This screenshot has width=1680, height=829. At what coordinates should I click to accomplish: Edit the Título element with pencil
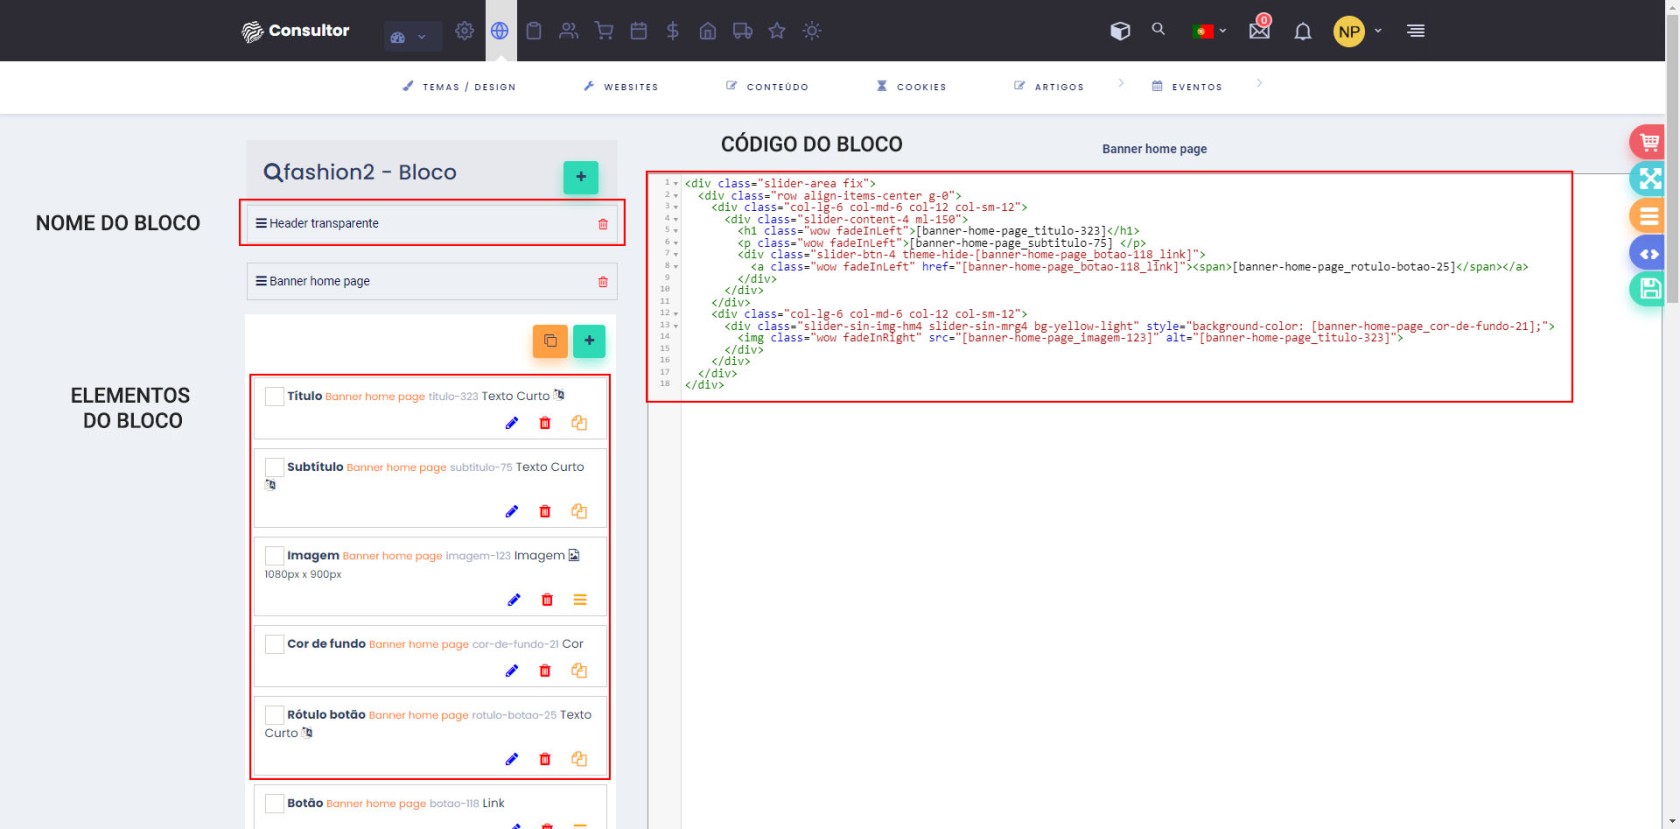pyautogui.click(x=512, y=423)
